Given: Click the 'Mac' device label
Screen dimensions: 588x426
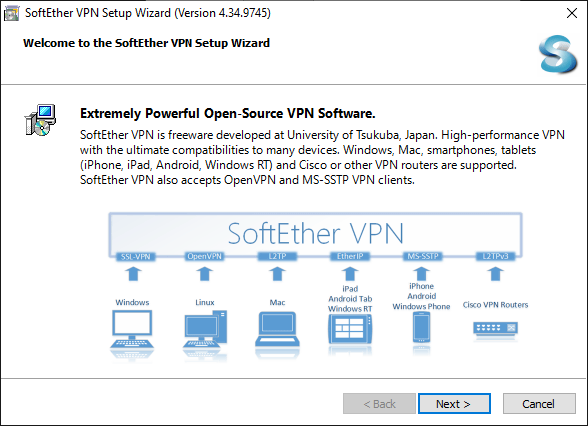Looking at the screenshot, I should 277,302.
